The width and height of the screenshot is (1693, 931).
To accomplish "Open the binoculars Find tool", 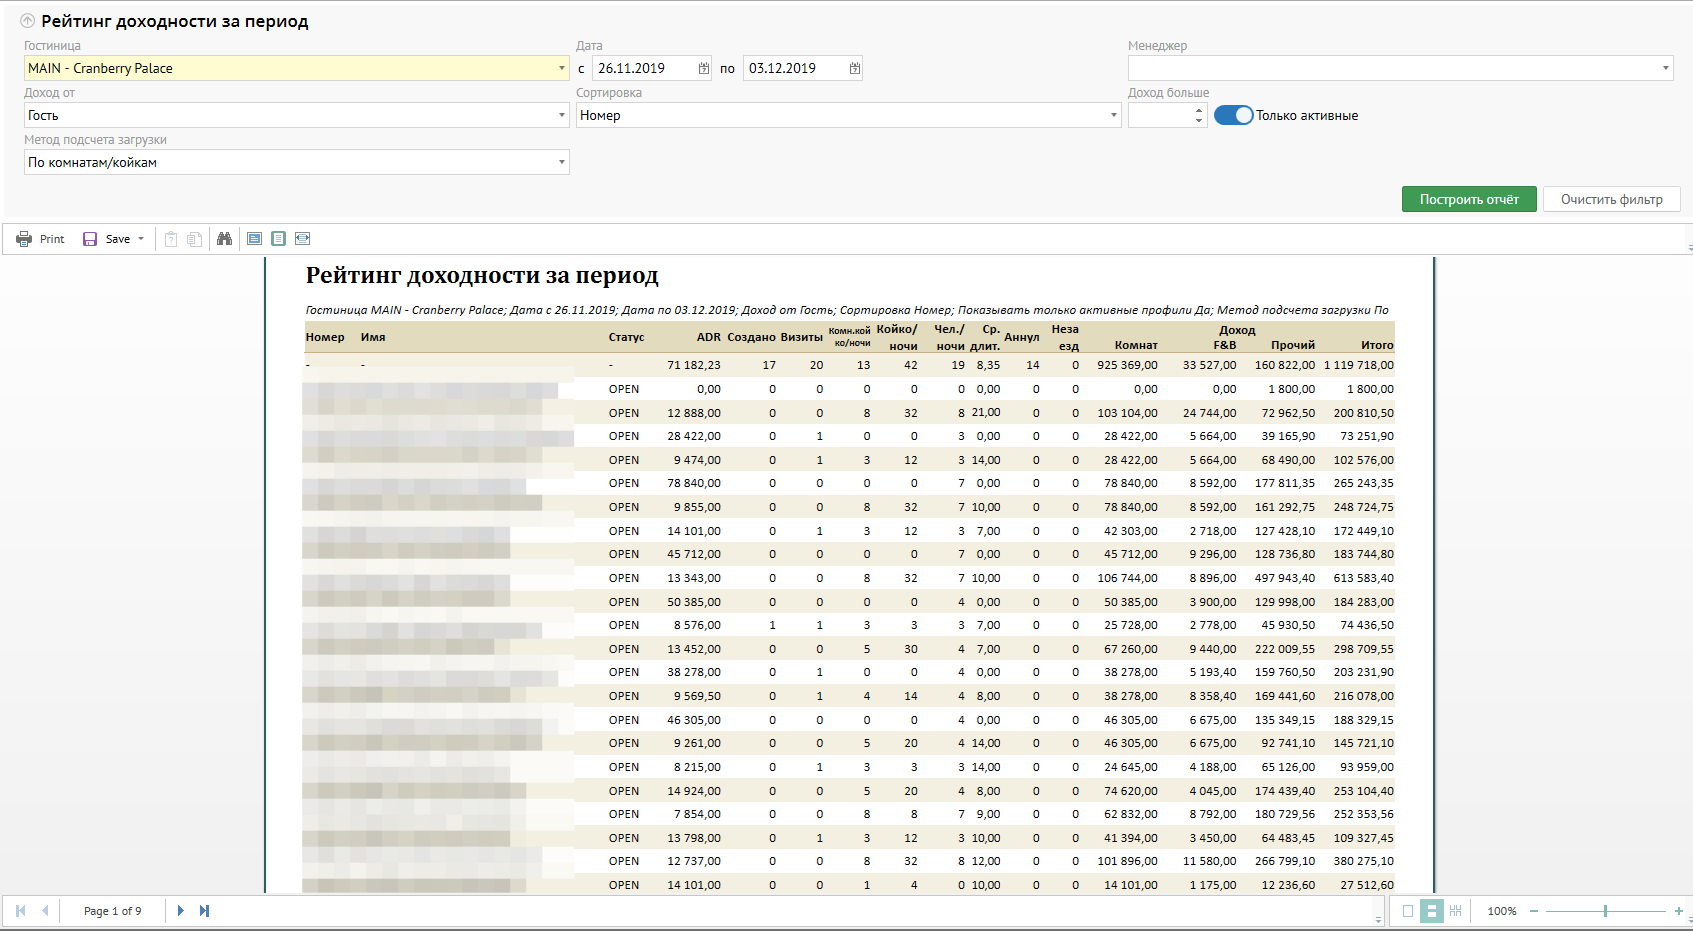I will [224, 239].
